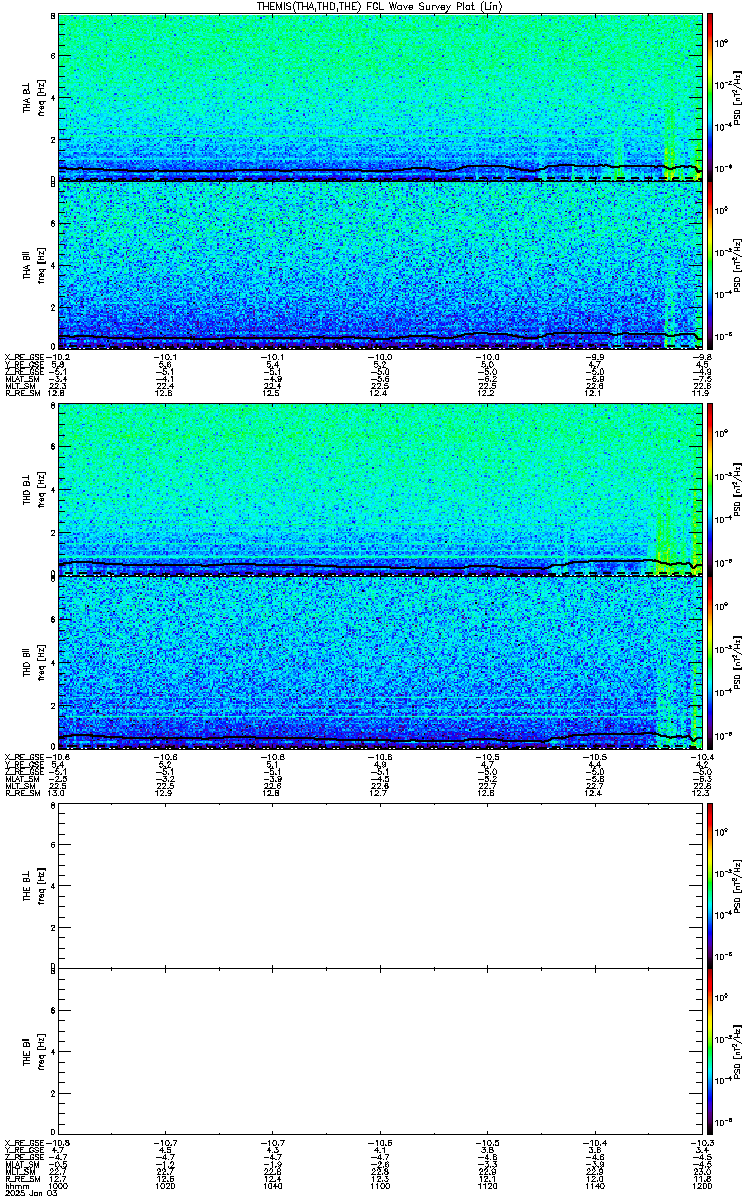Click the THA B-parallel spectrogram panel
750x1200 pixels.
pos(380,265)
